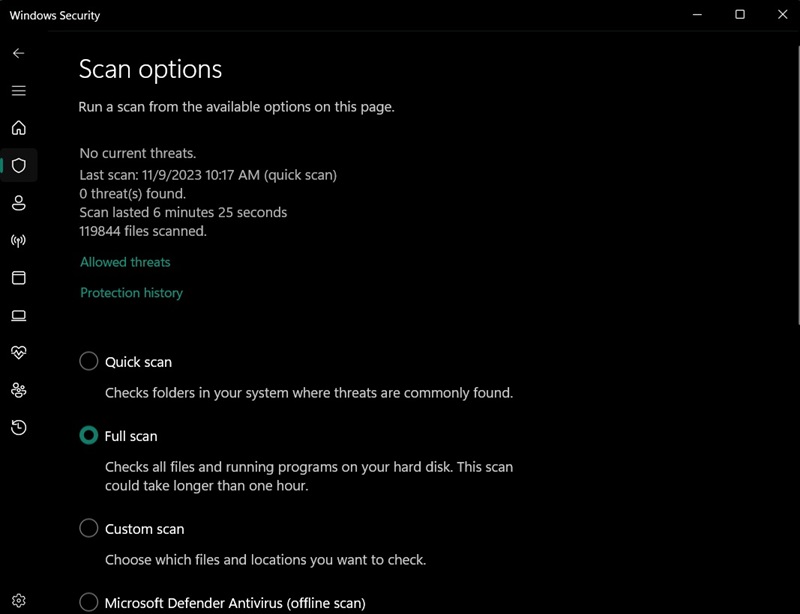
Task: Select the Virus & threat protection shield icon
Action: pyautogui.click(x=18, y=166)
